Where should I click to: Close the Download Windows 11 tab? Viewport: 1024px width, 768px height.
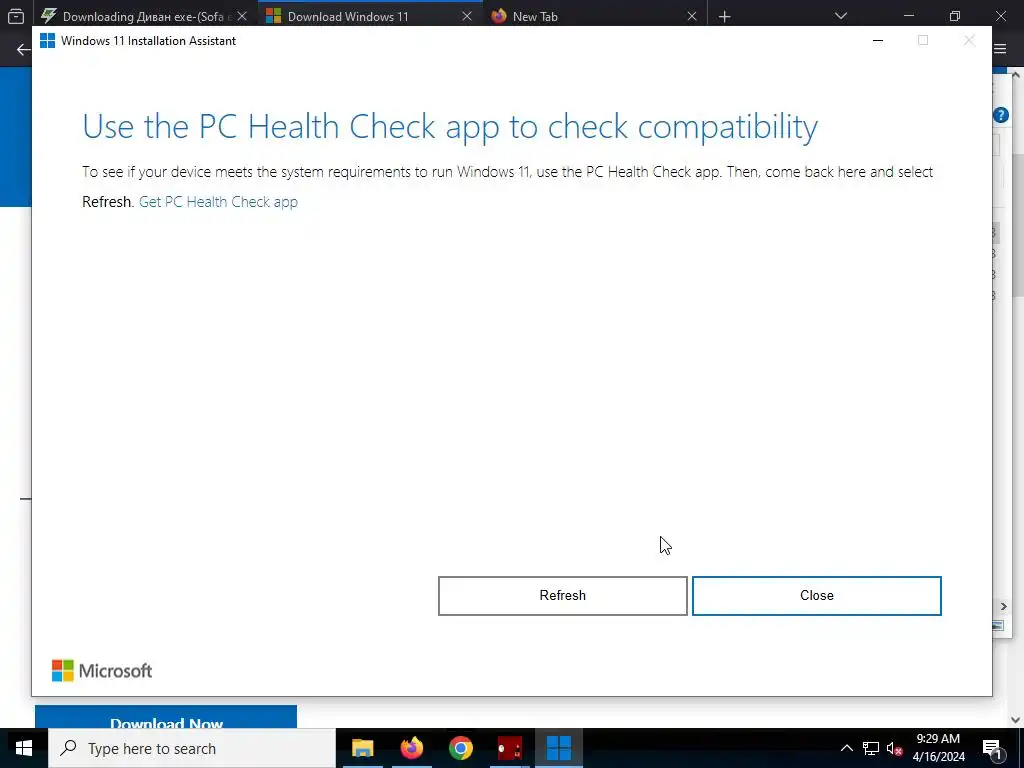pyautogui.click(x=467, y=16)
